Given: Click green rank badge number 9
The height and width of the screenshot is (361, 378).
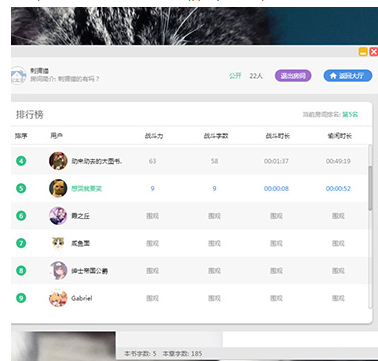Looking at the screenshot, I should (21, 298).
